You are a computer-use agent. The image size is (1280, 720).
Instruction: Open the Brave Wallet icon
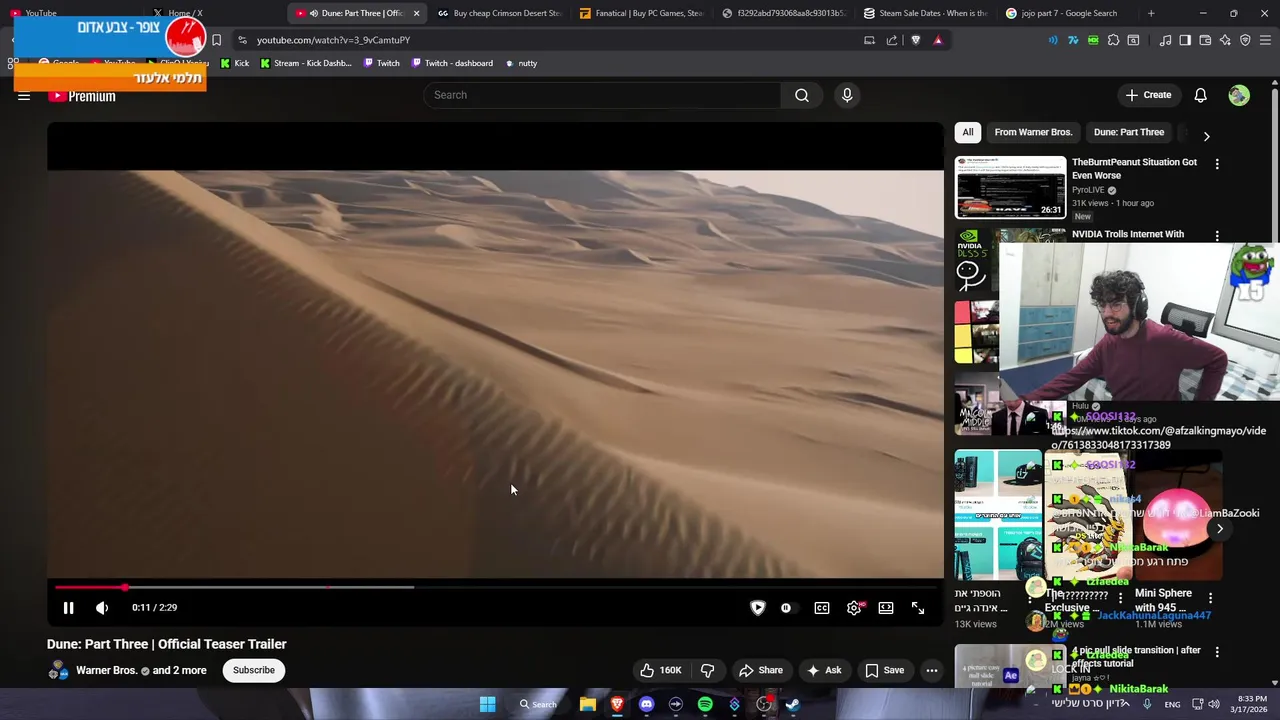(1205, 40)
